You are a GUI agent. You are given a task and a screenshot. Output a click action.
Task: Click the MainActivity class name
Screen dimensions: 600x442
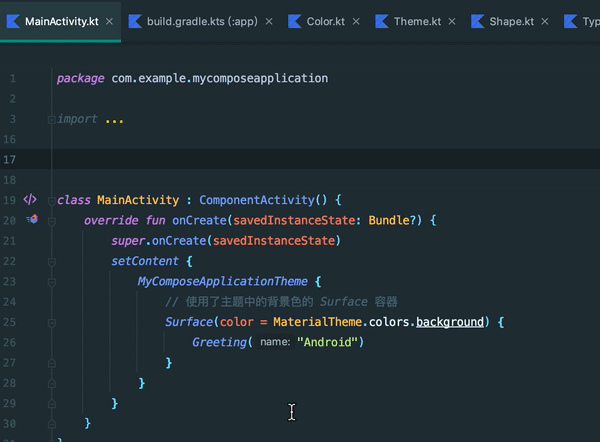(138, 200)
